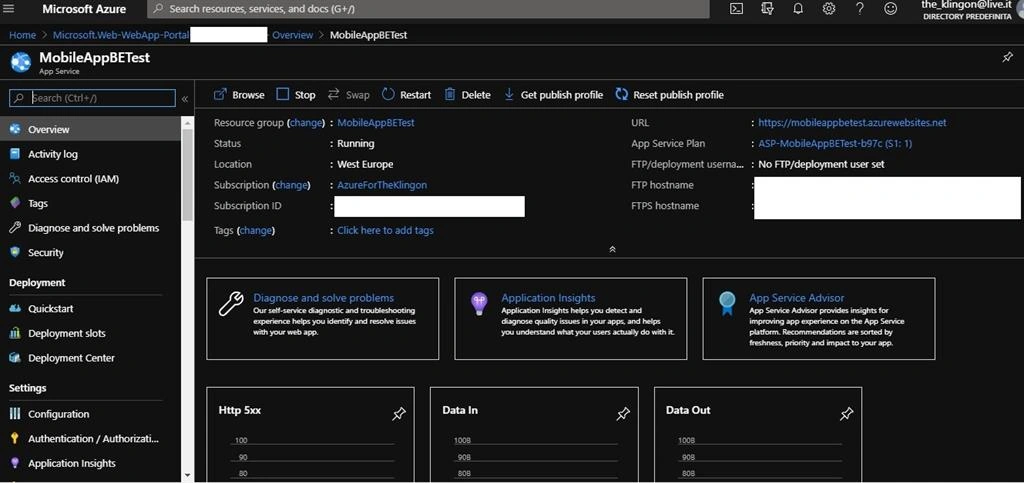Viewport: 1024px width, 483px height.
Task: Open Cloud Shell from top bar
Action: 736,8
